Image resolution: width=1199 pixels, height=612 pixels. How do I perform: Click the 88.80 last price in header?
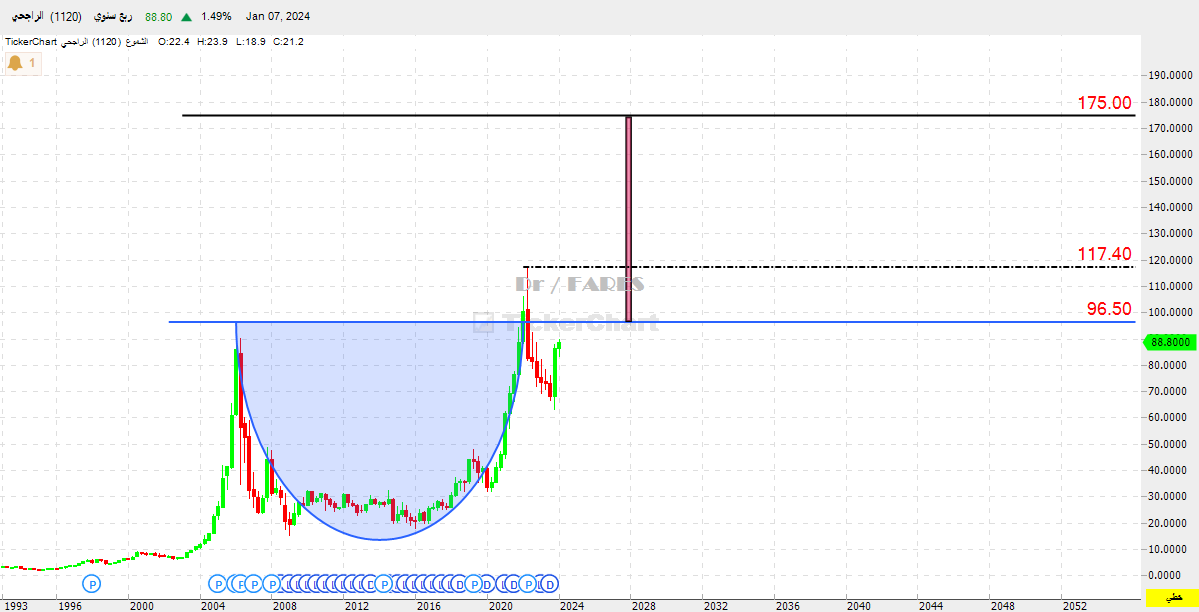click(x=158, y=17)
